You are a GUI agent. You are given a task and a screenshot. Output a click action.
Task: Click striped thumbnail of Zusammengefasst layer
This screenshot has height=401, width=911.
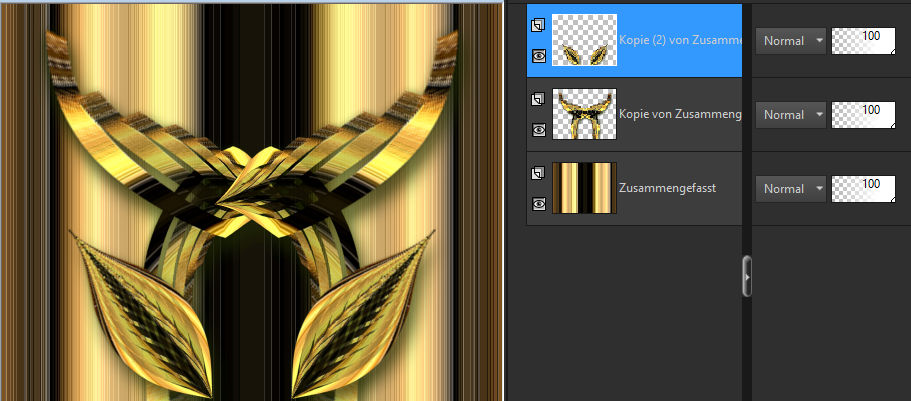point(584,189)
